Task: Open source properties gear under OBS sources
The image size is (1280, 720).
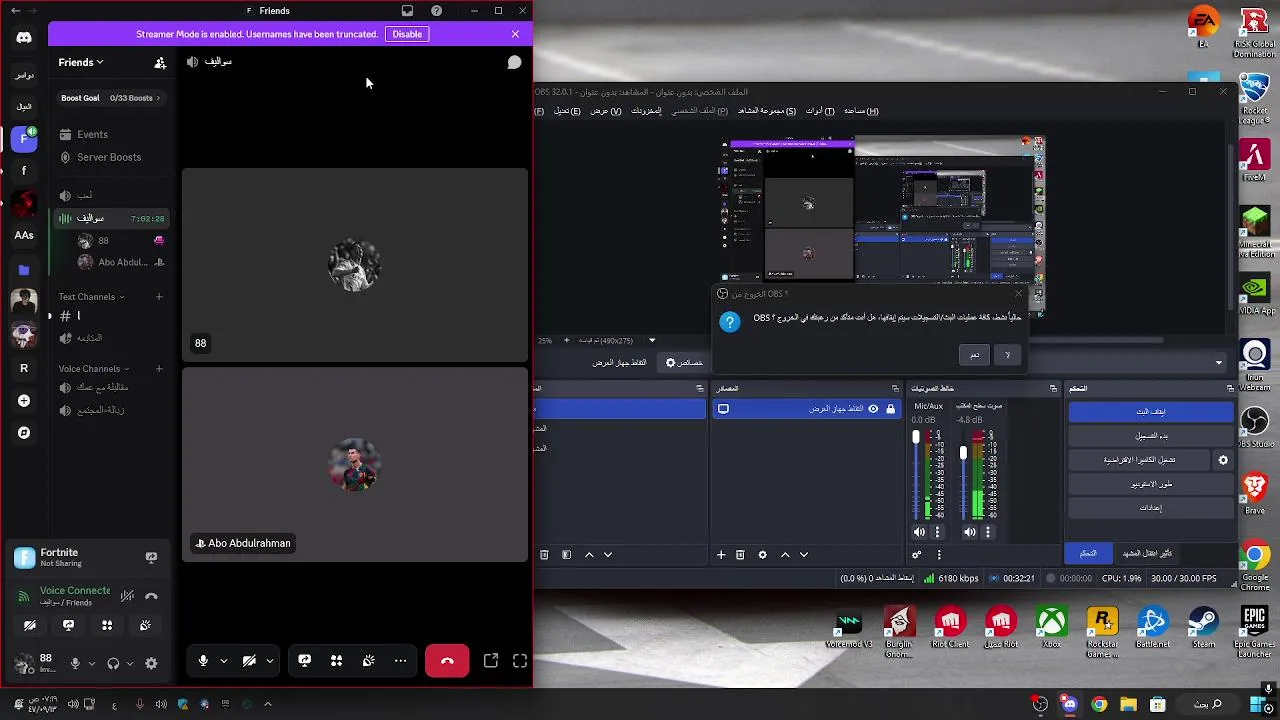Action: click(762, 555)
